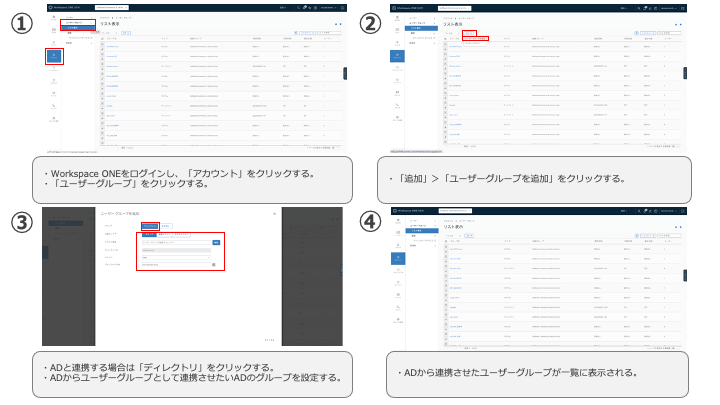This screenshot has width=720, height=405.
Task: Click icon beside Group Base DN field
Action: (214, 265)
